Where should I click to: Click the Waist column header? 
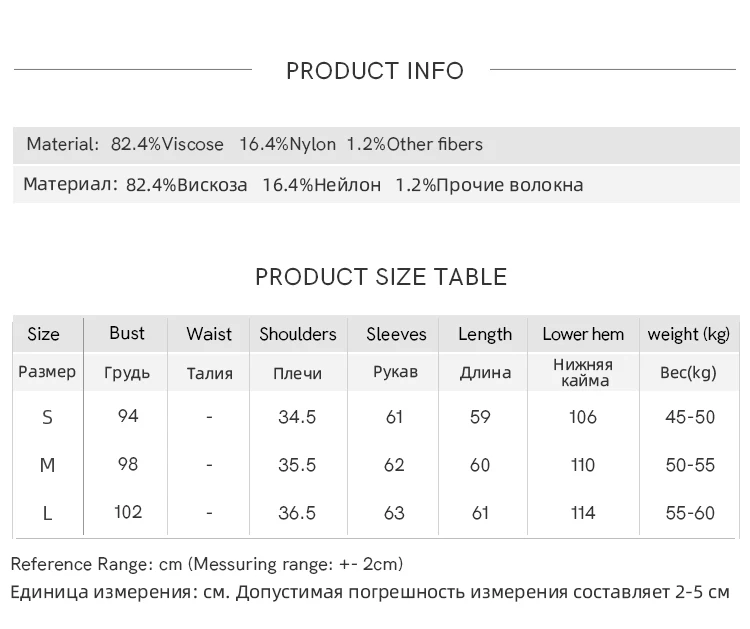pos(209,334)
